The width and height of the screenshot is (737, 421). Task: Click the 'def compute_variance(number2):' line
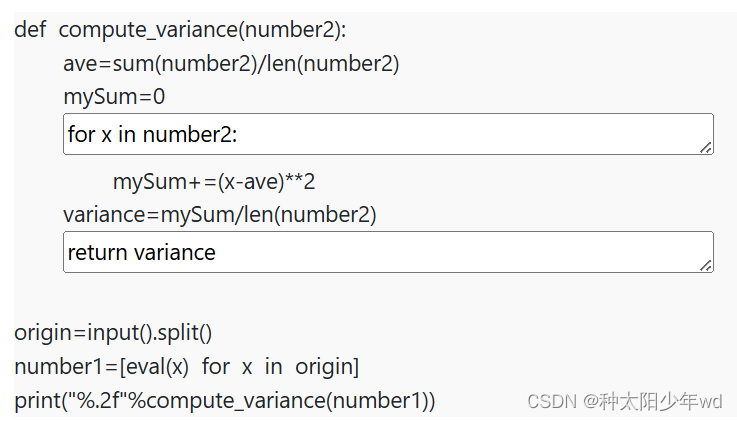(180, 30)
